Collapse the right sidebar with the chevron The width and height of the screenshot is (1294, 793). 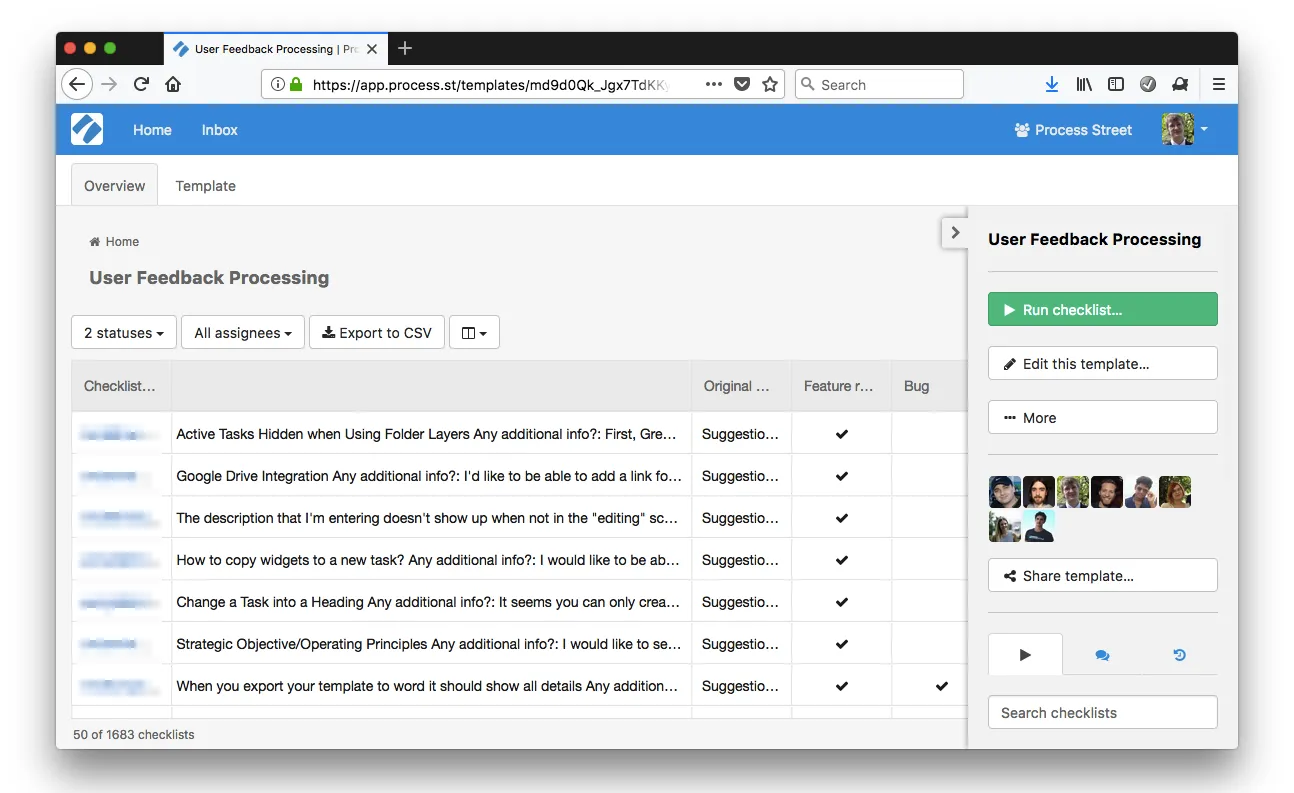point(955,232)
